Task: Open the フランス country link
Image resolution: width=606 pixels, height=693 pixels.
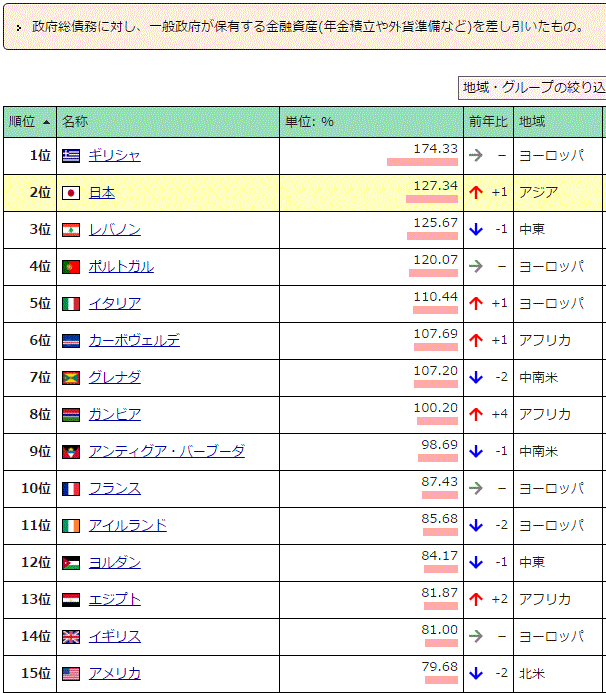Action: point(114,489)
